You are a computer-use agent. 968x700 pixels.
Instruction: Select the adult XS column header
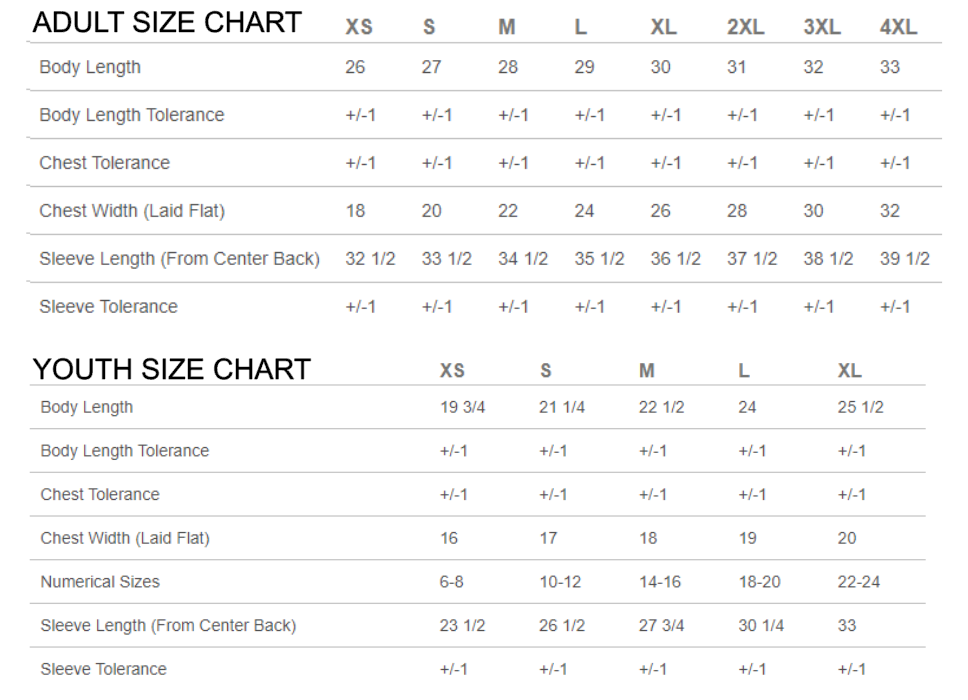pyautogui.click(x=359, y=27)
